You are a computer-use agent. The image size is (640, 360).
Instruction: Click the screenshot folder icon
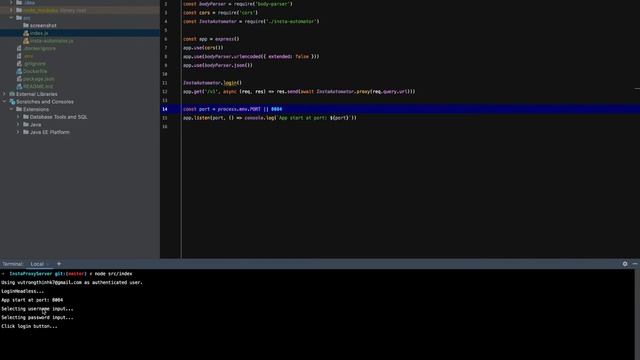26,25
